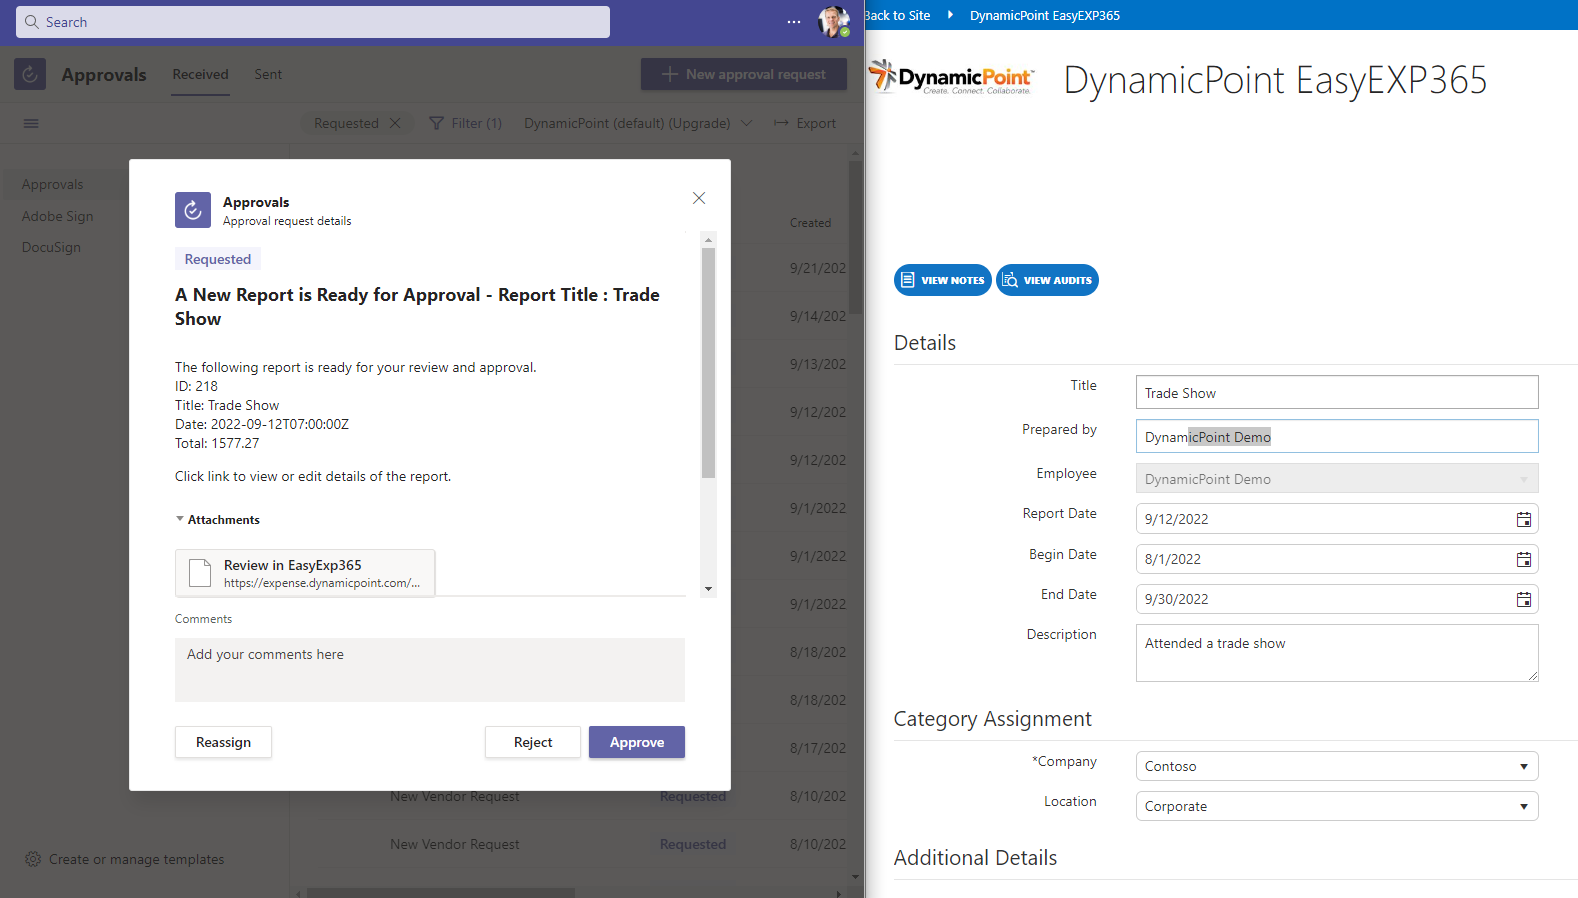Screen dimensions: 1578x898
Task: Click the Begin Date field 8/1/2022
Action: 1337,559
